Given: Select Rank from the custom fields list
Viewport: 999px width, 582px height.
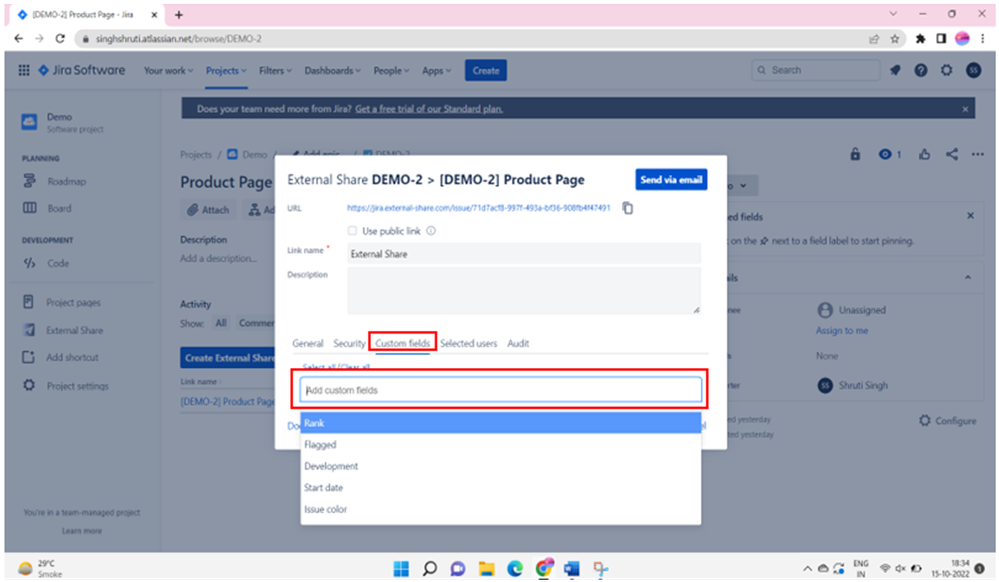Looking at the screenshot, I should click(501, 423).
